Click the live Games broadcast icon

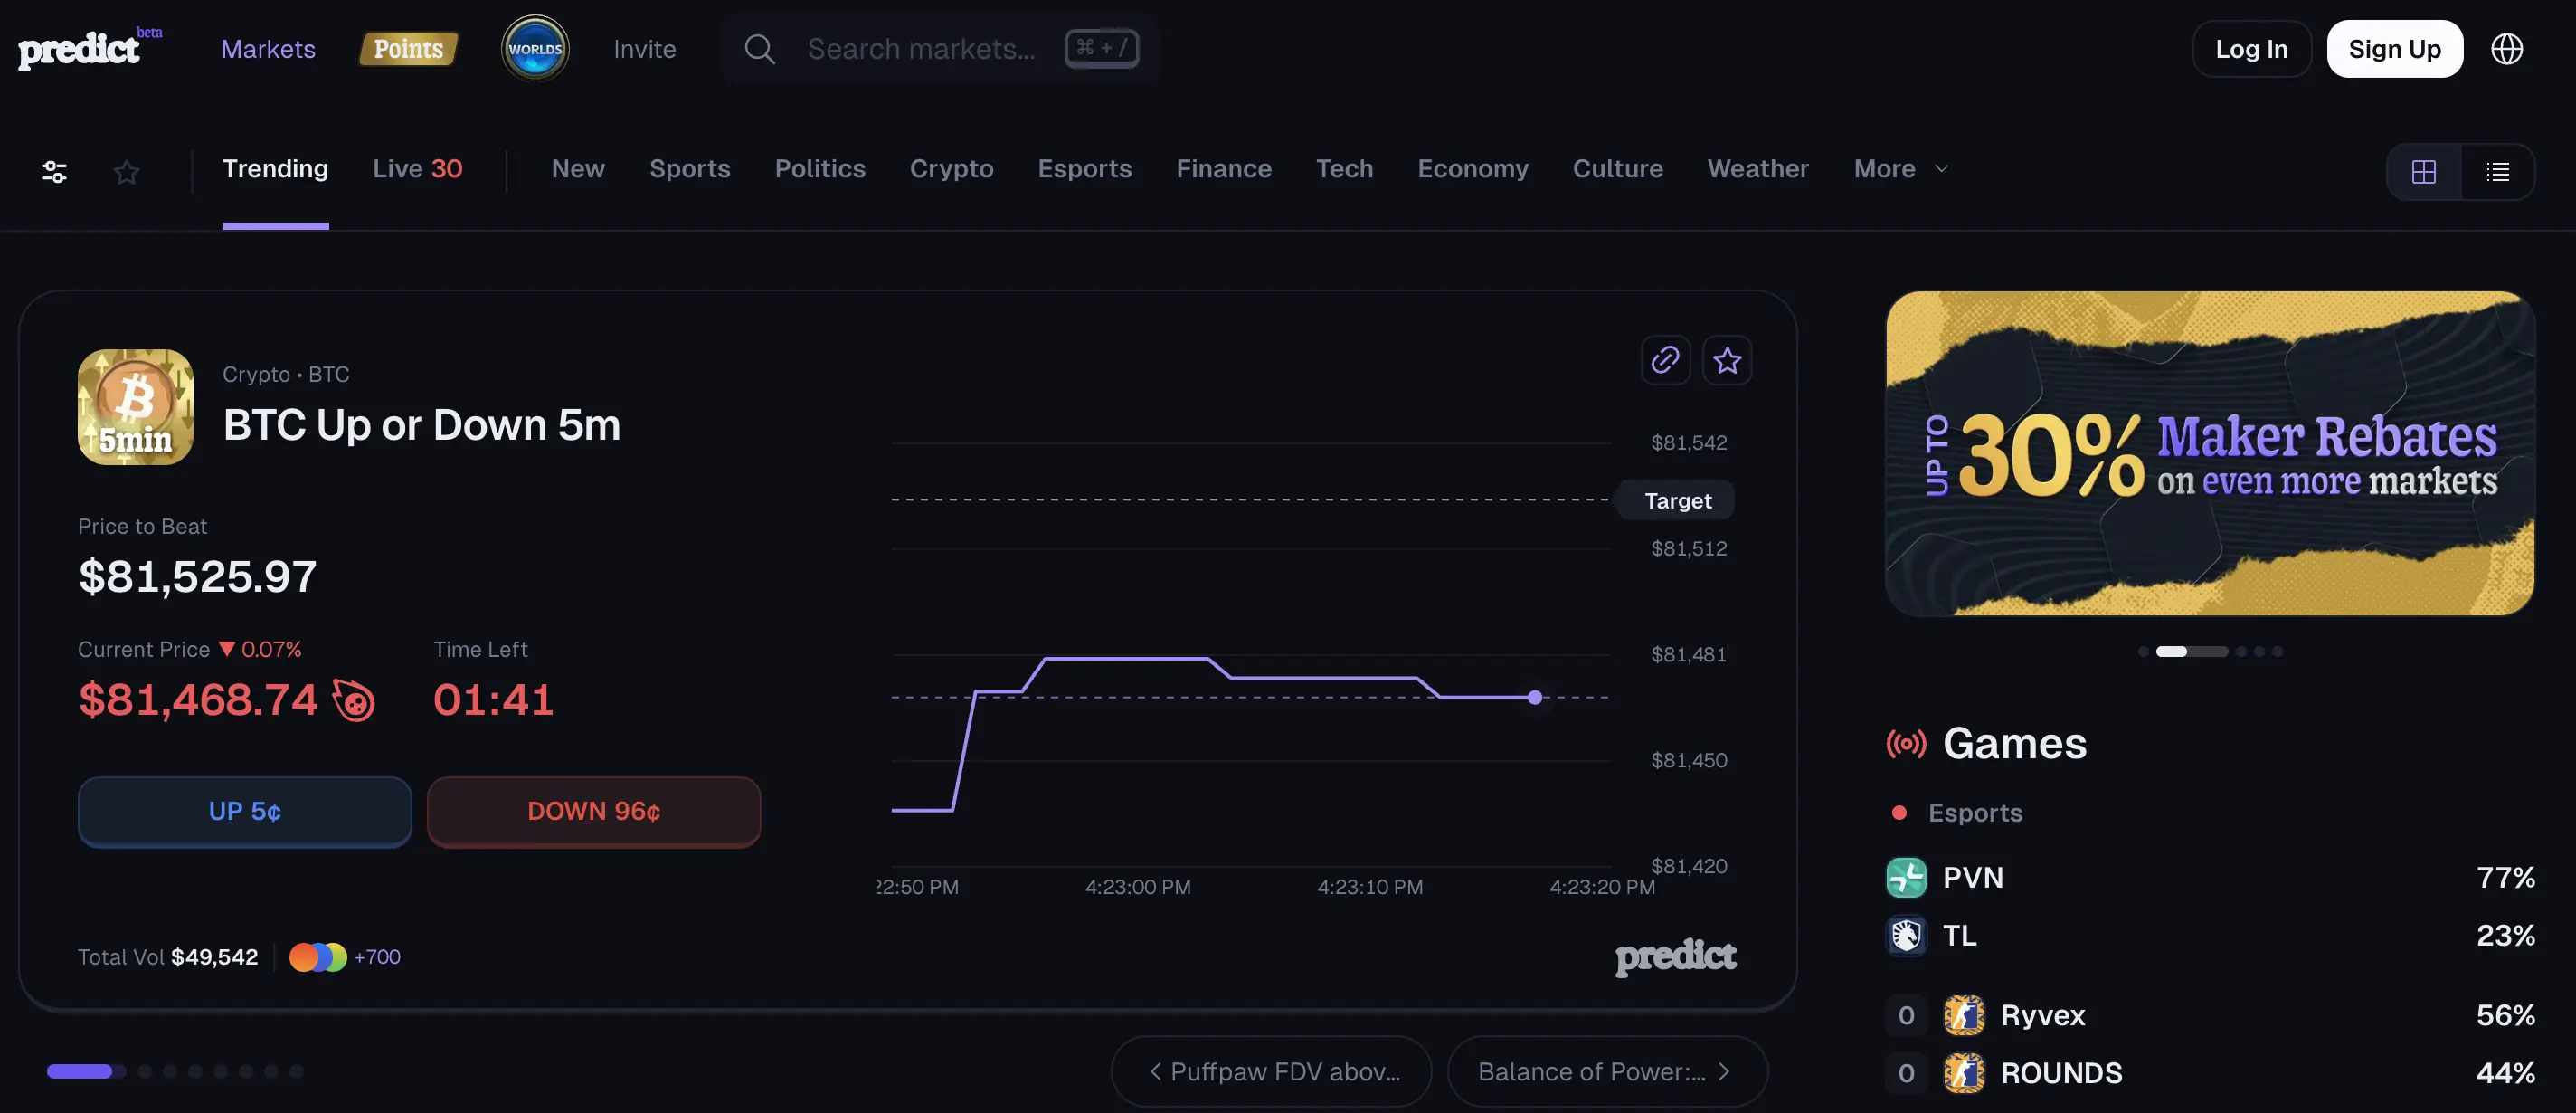tap(1906, 744)
